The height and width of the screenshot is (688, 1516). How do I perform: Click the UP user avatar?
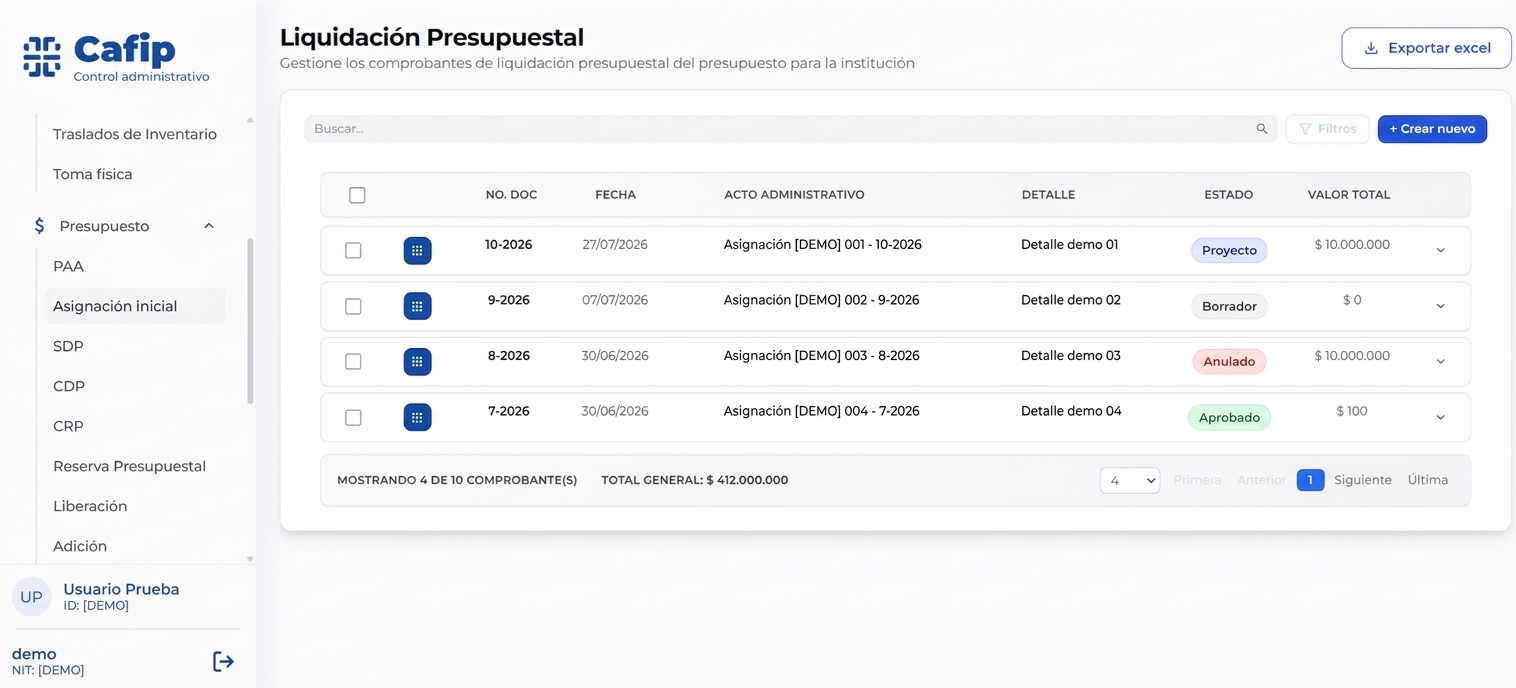tap(31, 597)
